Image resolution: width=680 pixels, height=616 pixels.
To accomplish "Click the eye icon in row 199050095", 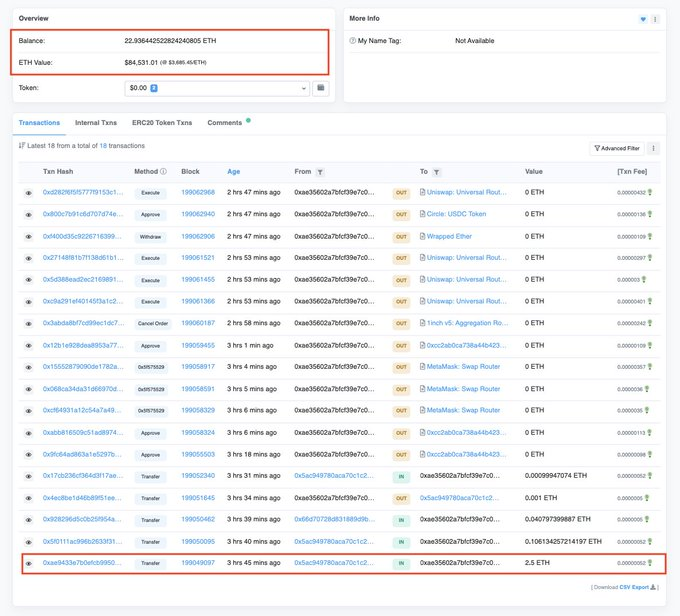I will point(29,542).
